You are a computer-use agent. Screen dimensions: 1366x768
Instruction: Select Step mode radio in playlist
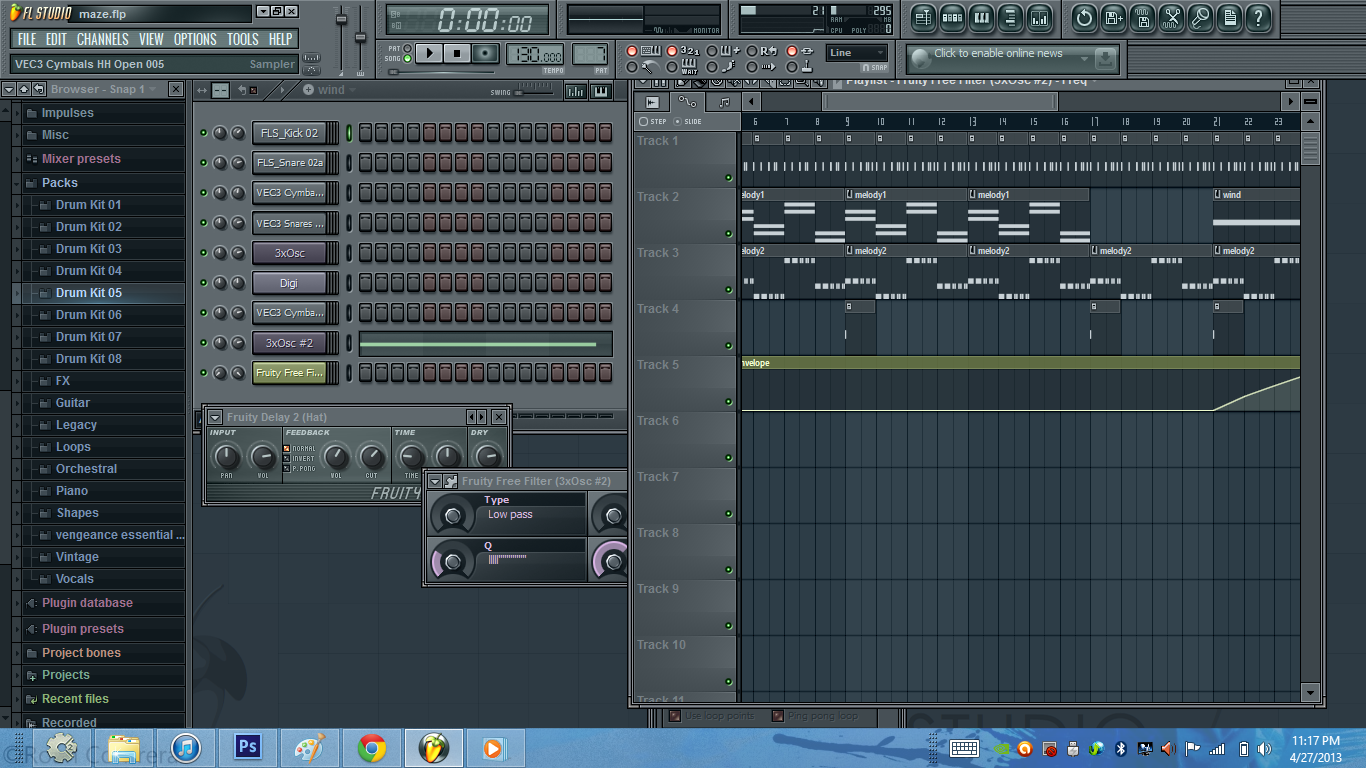[x=643, y=122]
